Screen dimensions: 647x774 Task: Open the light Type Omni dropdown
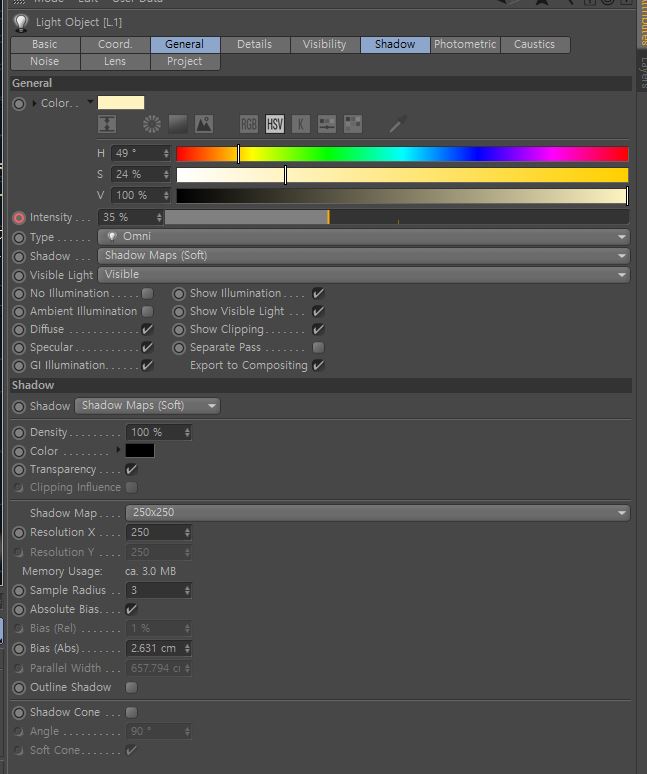364,237
